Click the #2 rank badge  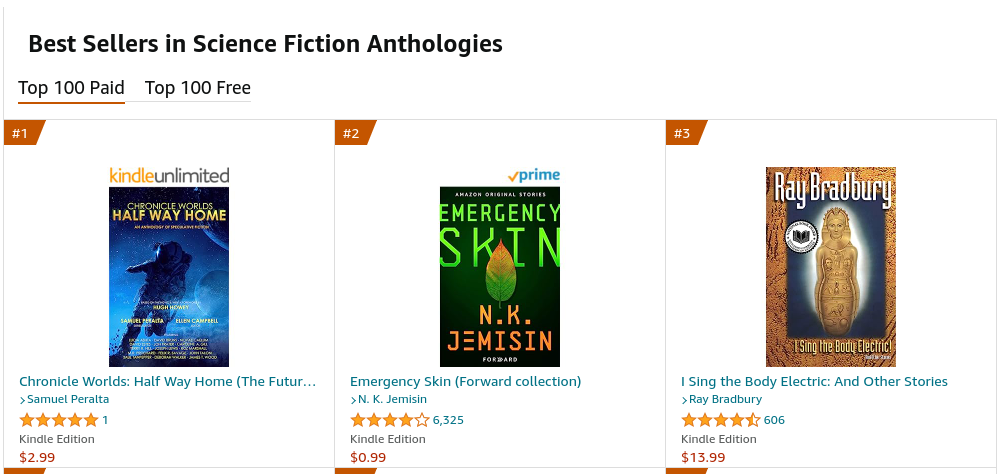pyautogui.click(x=351, y=133)
